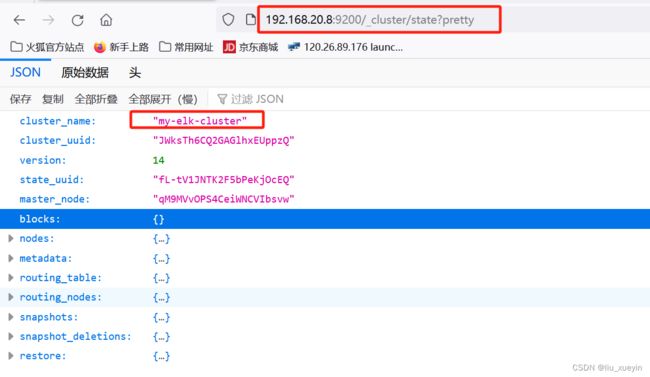This screenshot has width=650, height=377.
Task: Select the cluster_uuid key
Action: coord(58,140)
